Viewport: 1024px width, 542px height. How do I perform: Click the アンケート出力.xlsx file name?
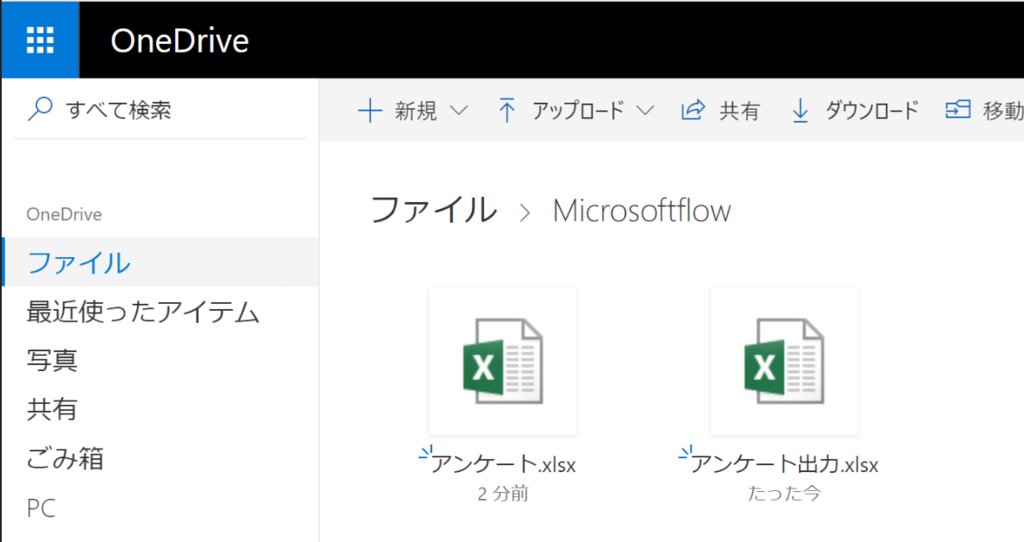(784, 464)
